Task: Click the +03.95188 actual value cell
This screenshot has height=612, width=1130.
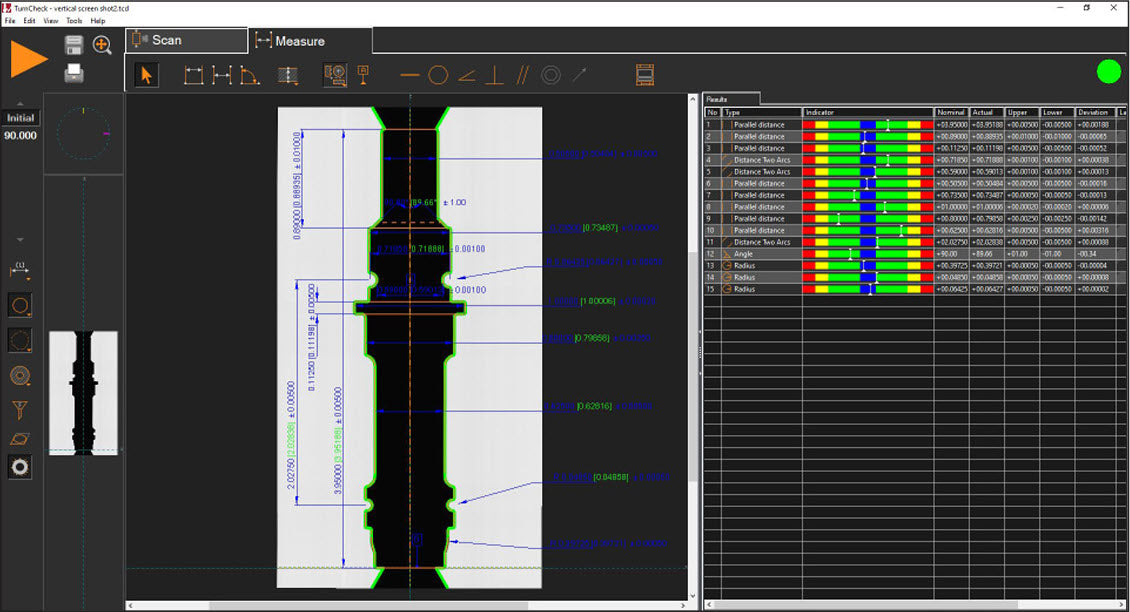Action: pyautogui.click(x=987, y=125)
